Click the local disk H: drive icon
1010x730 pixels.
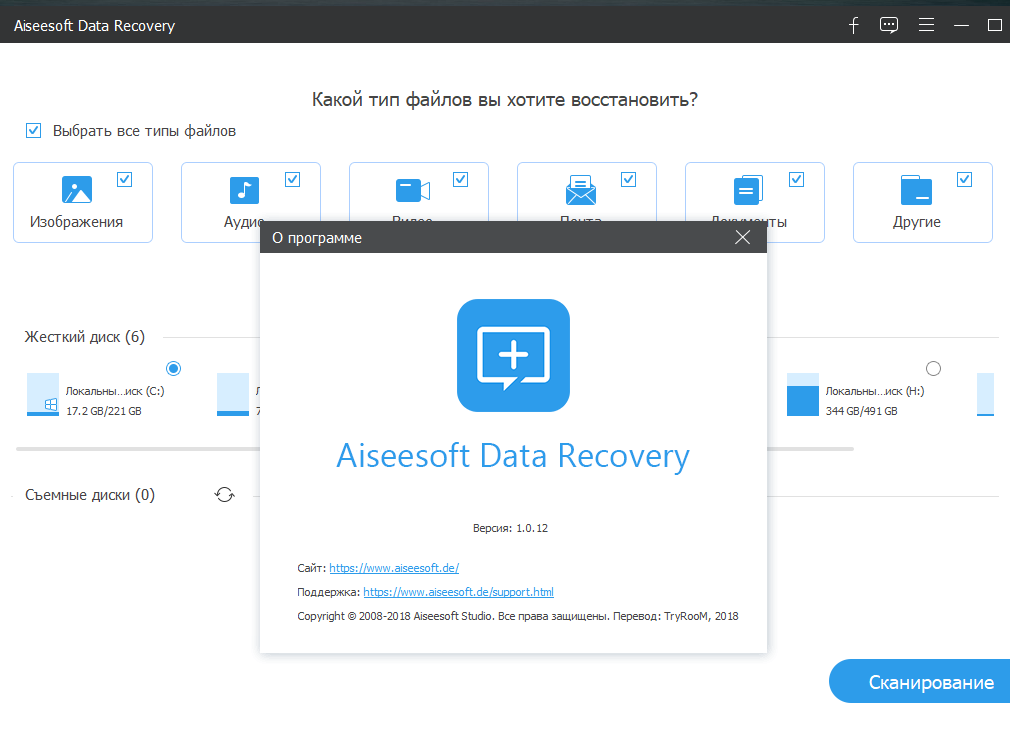803,394
